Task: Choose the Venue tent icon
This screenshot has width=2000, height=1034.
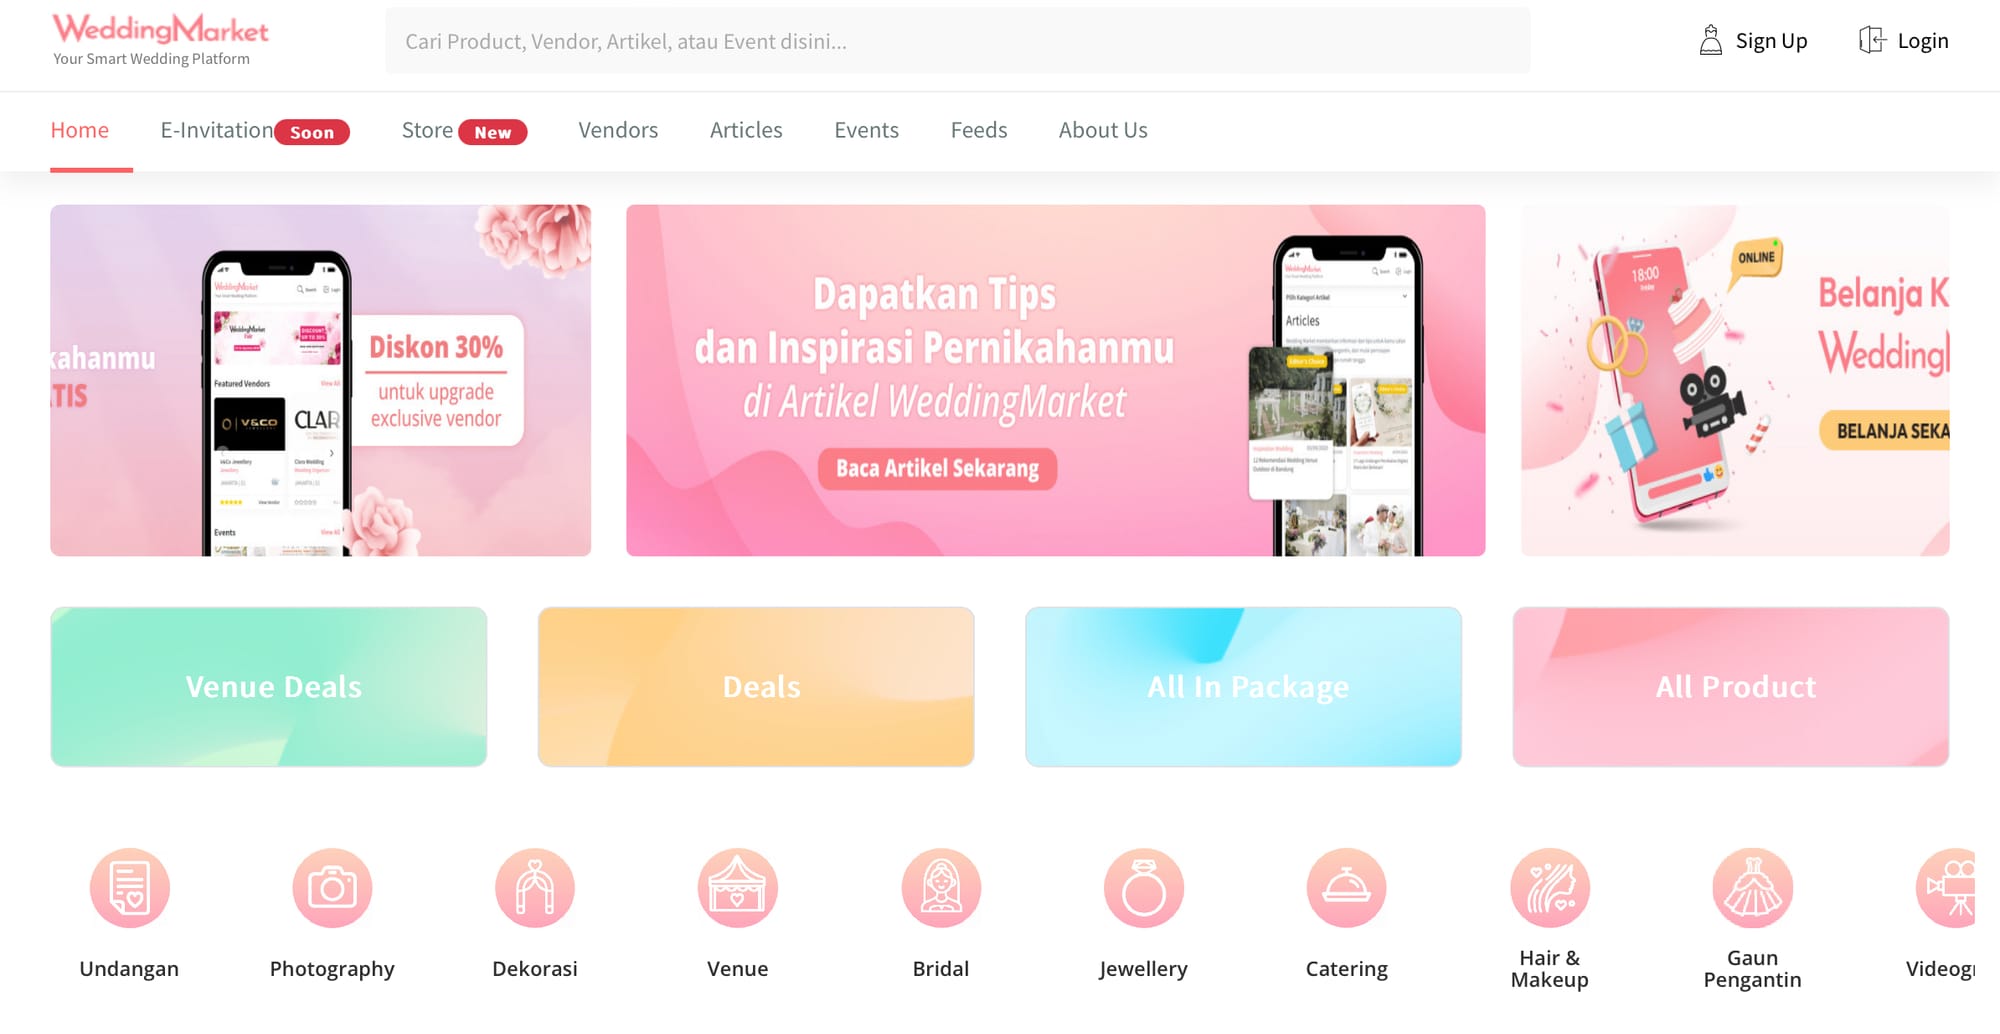Action: [738, 888]
